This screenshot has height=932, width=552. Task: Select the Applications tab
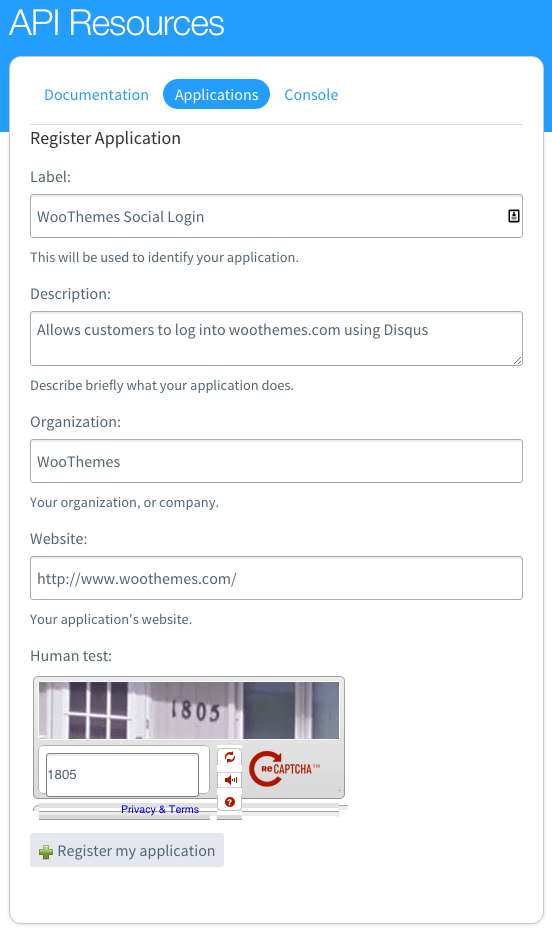pyautogui.click(x=216, y=95)
